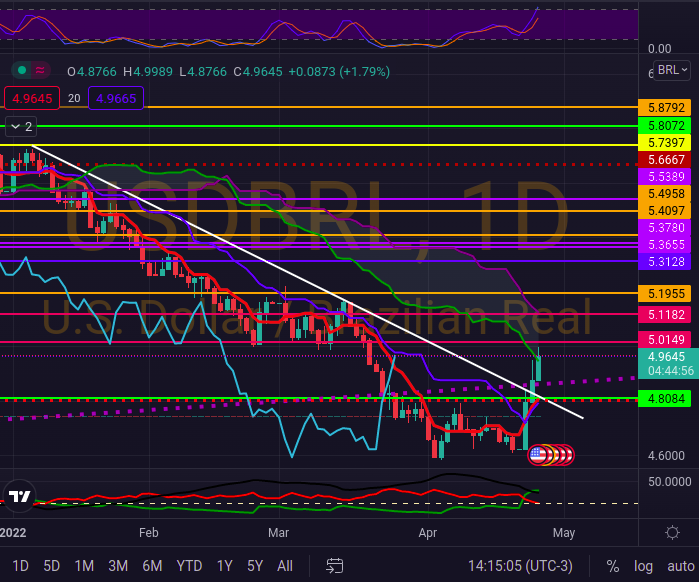
Task: Select the 1D time range
Action: (x=20, y=566)
